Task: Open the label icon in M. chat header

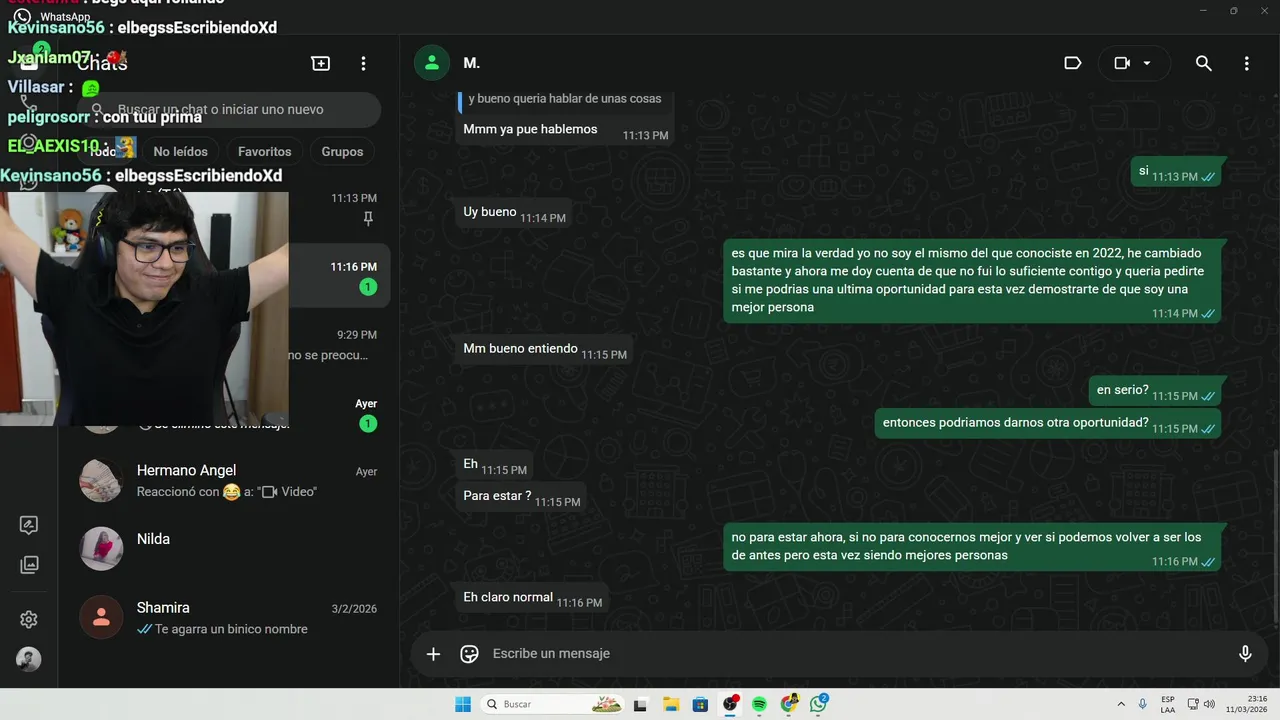Action: coord(1073,63)
